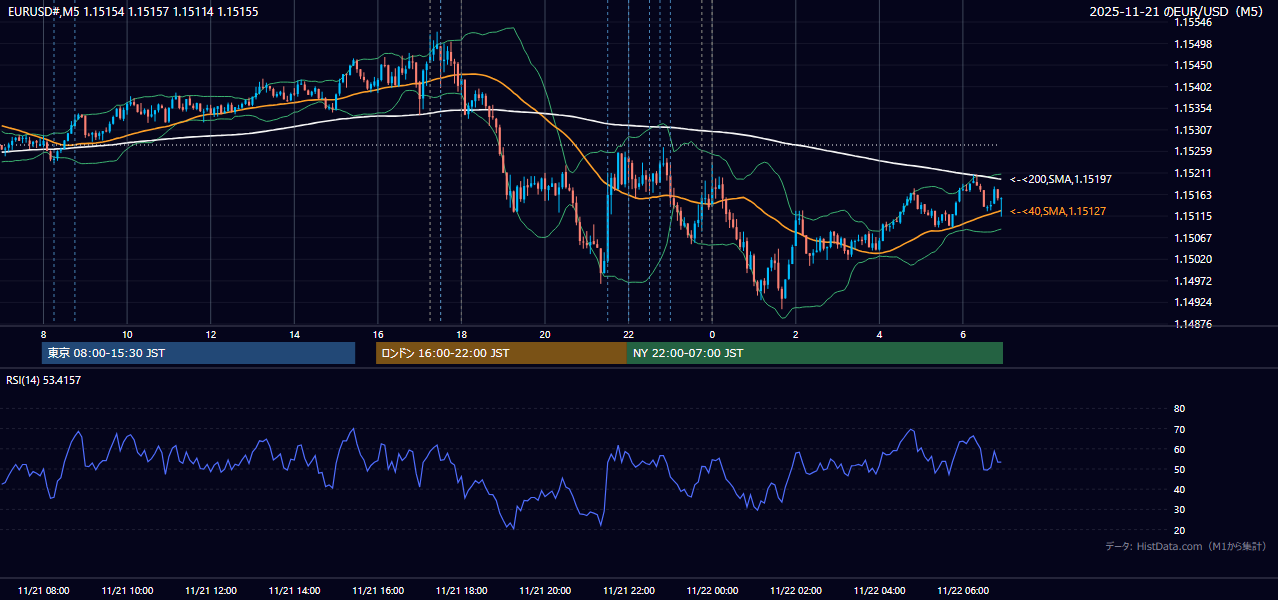The height and width of the screenshot is (600, 1278).
Task: Click RSI scale level 80
Action: [x=1179, y=409]
